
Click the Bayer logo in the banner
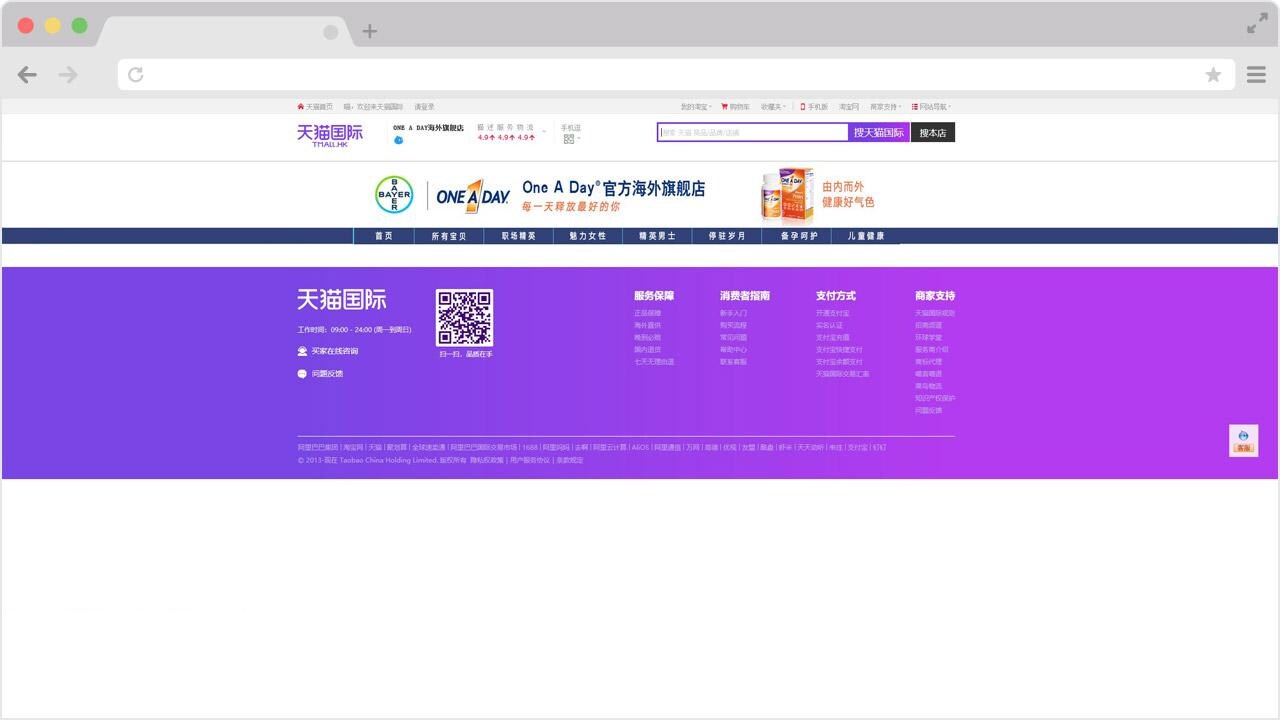coord(394,195)
